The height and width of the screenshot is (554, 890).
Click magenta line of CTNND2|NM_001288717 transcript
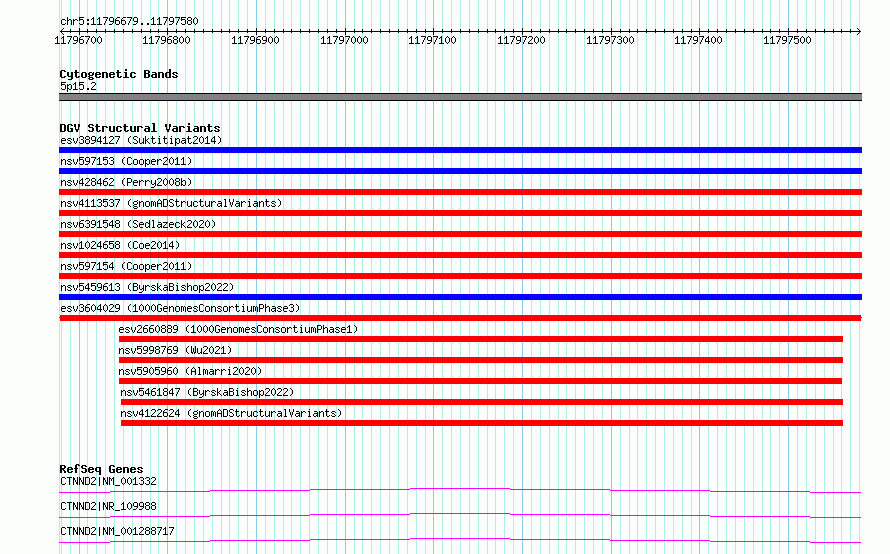tap(460, 540)
